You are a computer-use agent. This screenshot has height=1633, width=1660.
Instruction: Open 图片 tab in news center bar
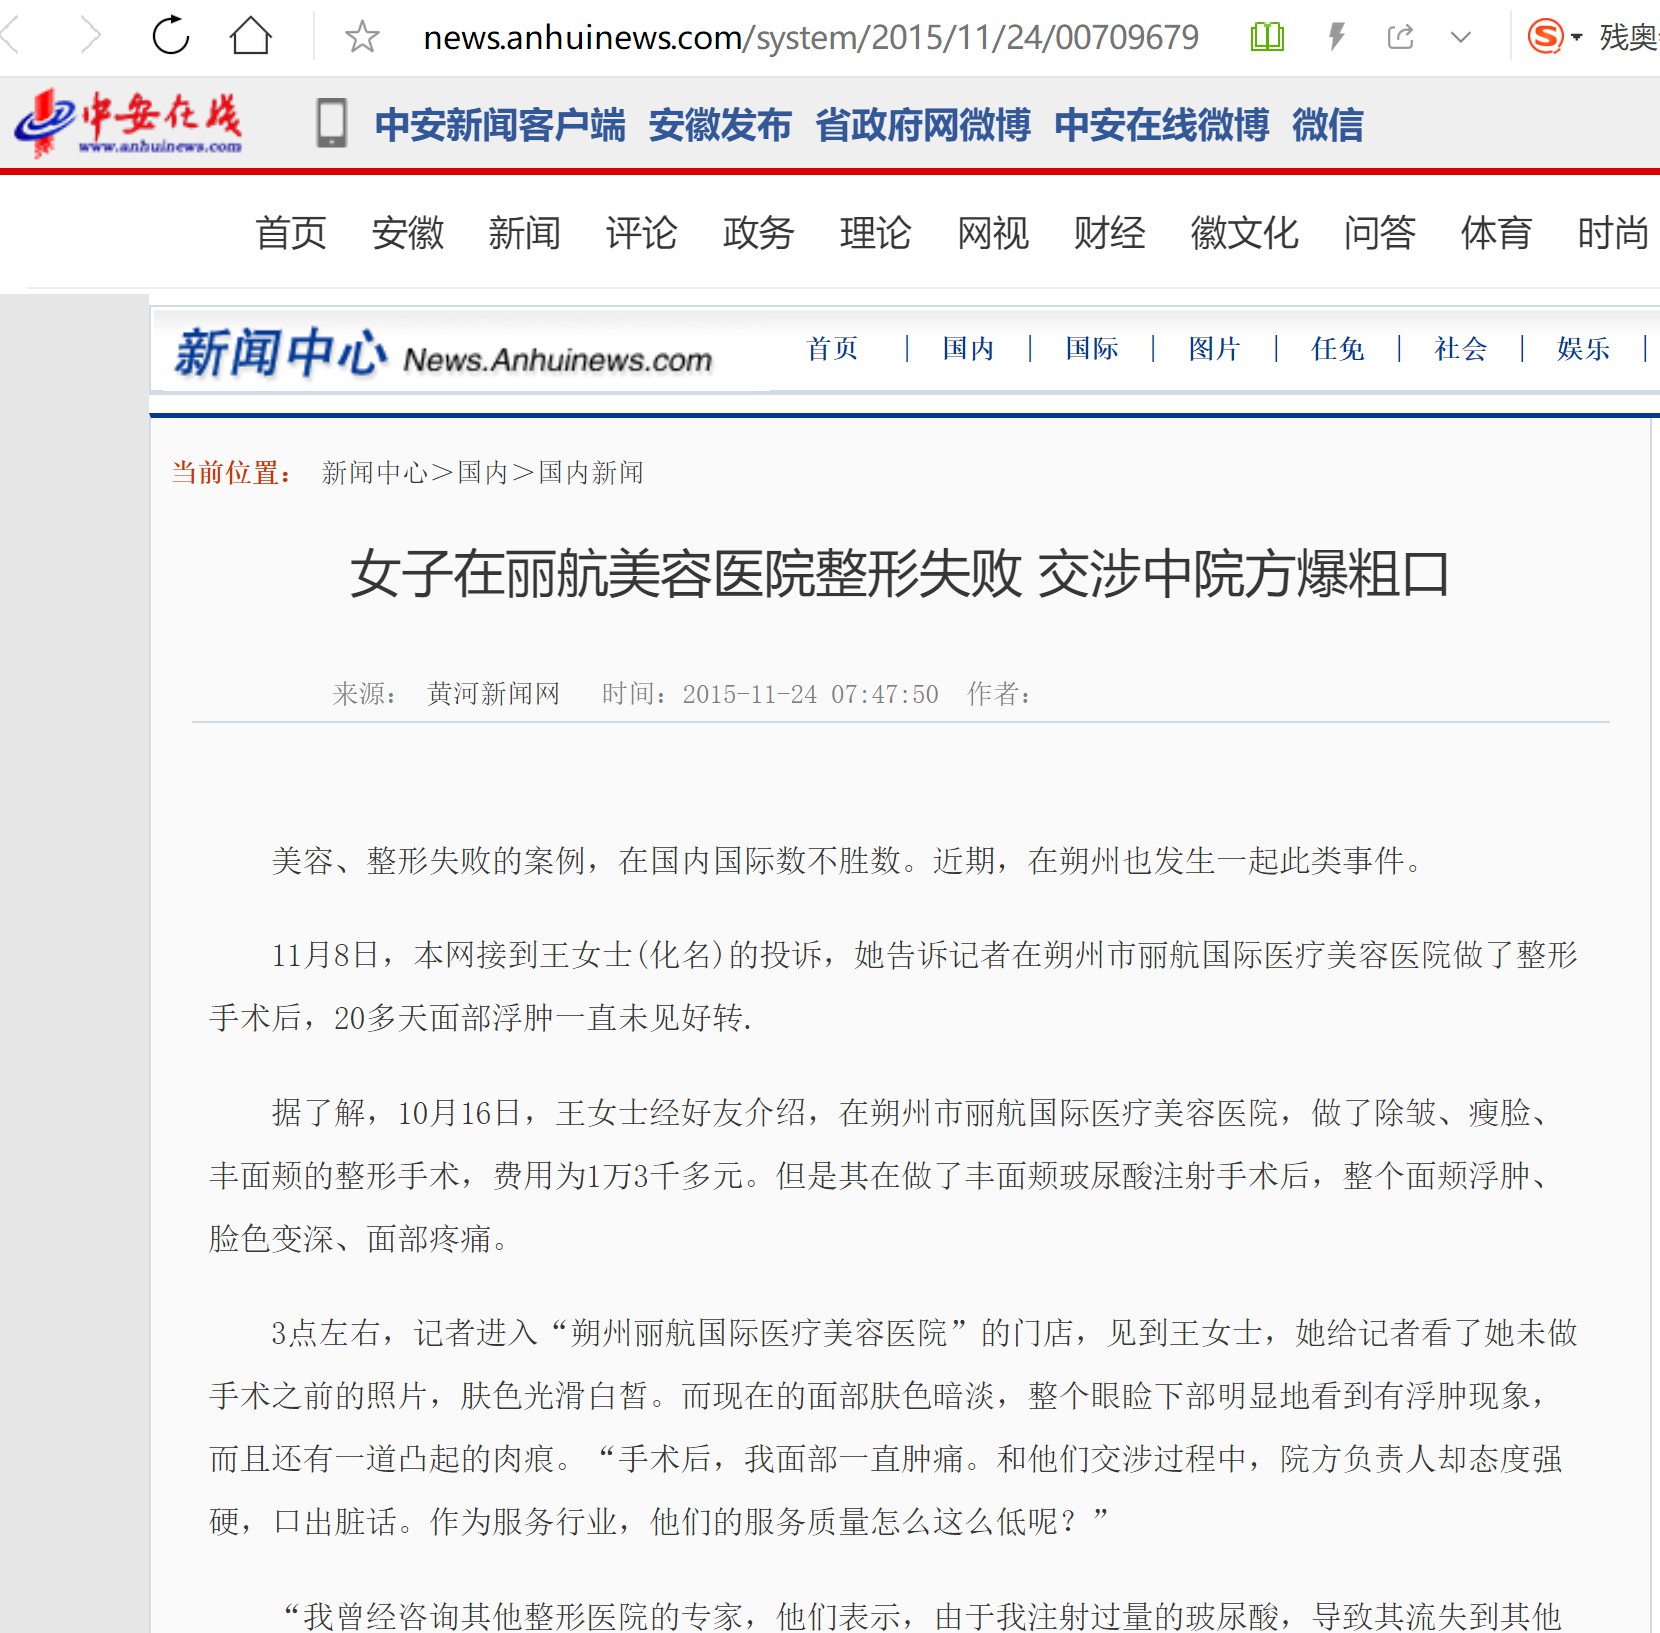point(1214,349)
